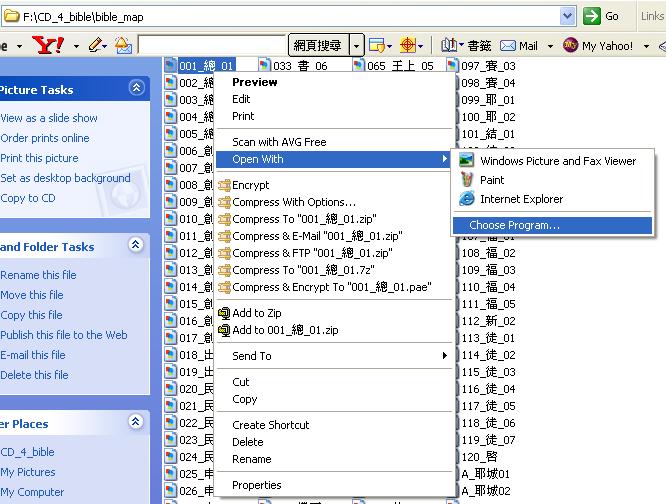Expand the address bar dropdown
The image size is (666, 504).
pos(568,16)
